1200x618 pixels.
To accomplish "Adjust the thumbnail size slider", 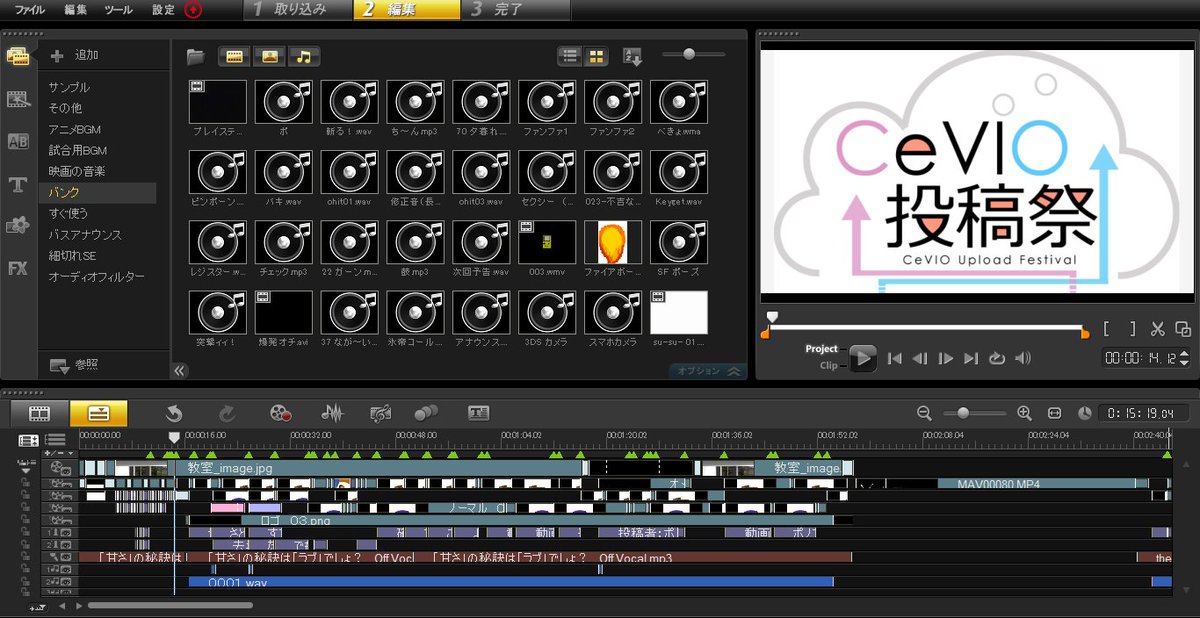I will pyautogui.click(x=689, y=54).
